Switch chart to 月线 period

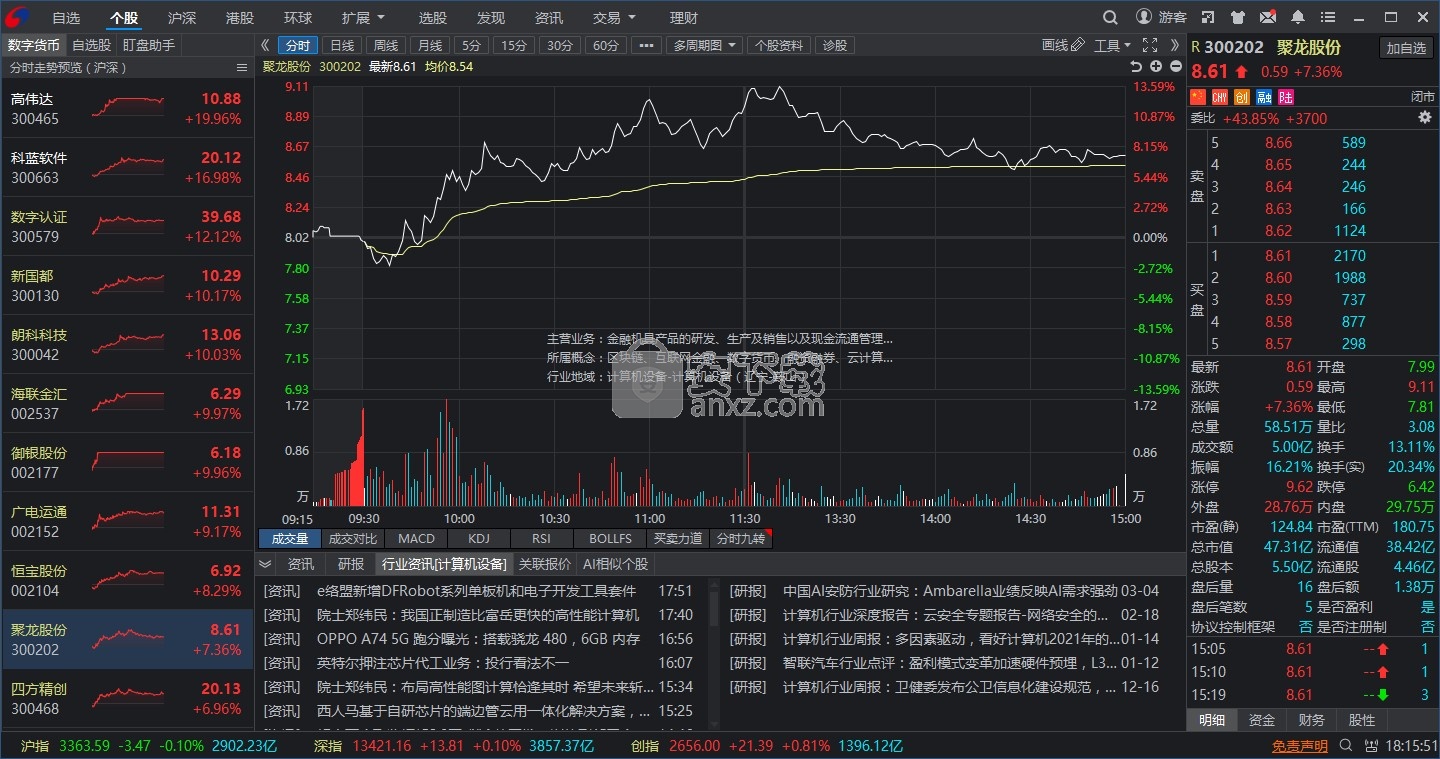click(430, 45)
